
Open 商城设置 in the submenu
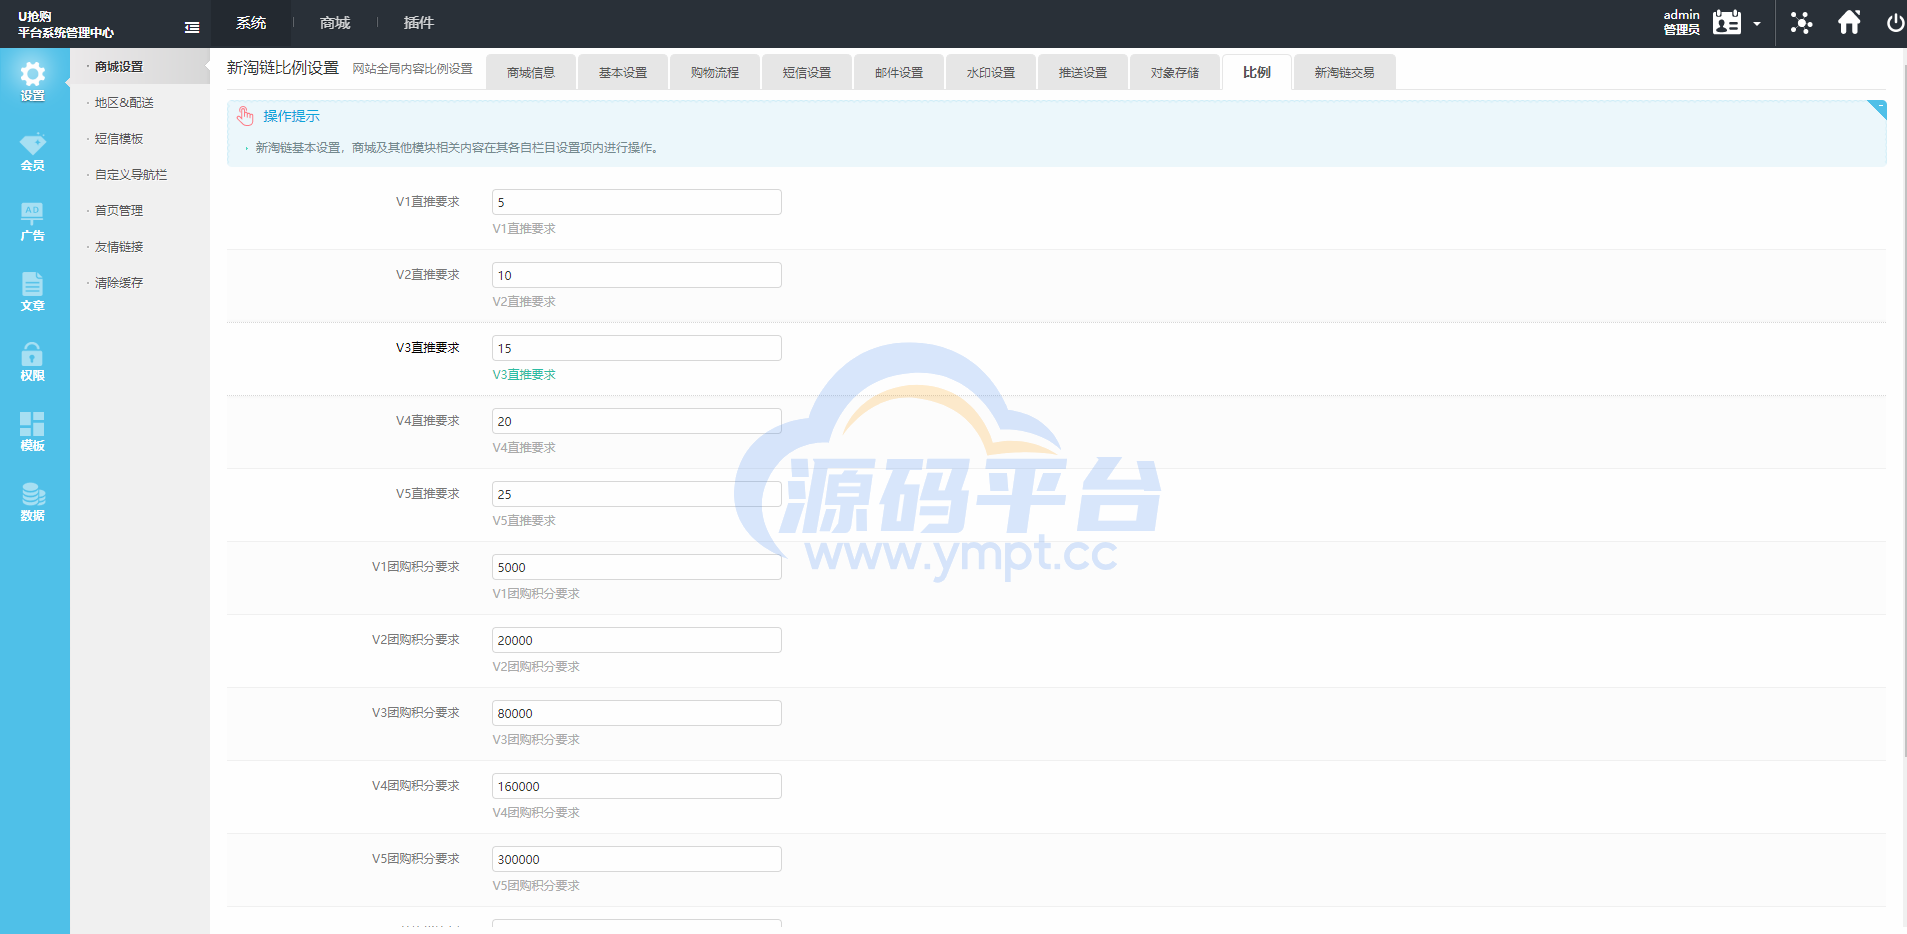pos(119,67)
